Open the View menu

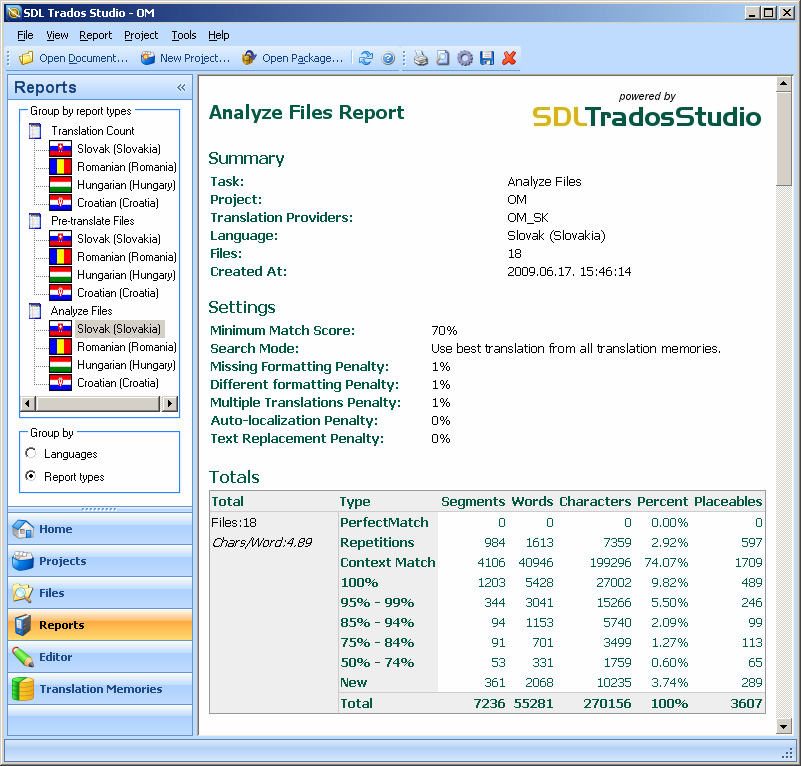[x=57, y=35]
